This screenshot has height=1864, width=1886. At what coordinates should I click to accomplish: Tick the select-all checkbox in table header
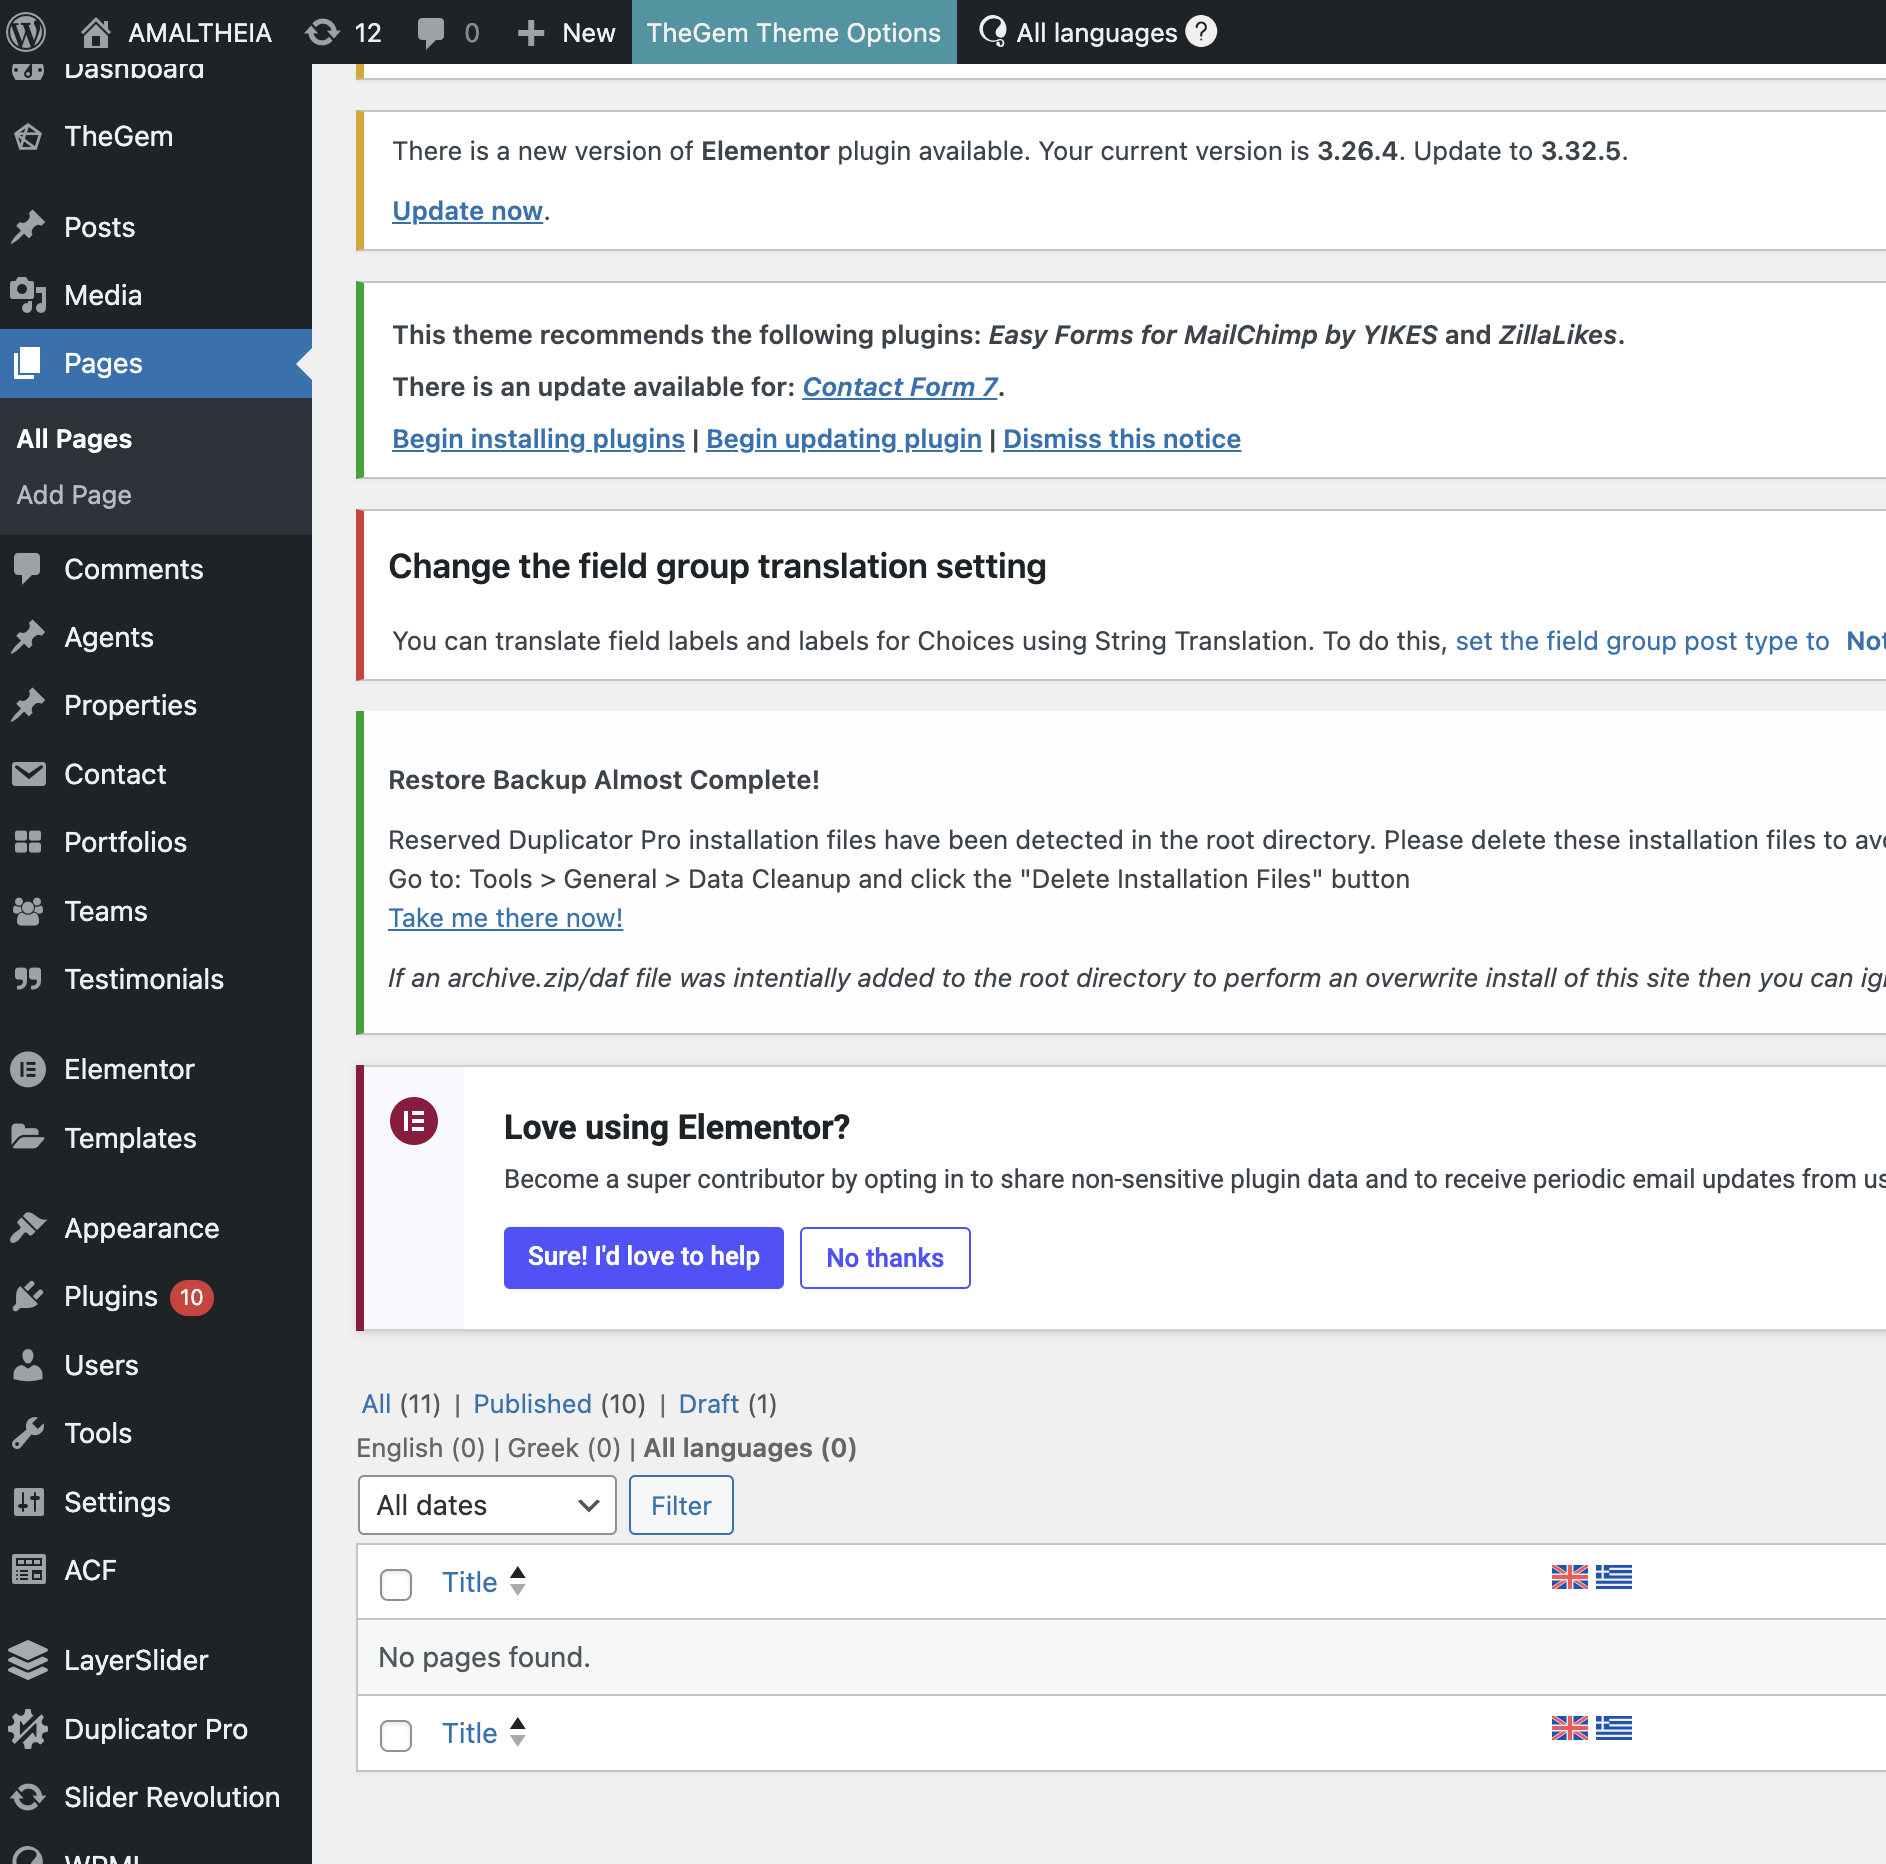click(x=396, y=1584)
